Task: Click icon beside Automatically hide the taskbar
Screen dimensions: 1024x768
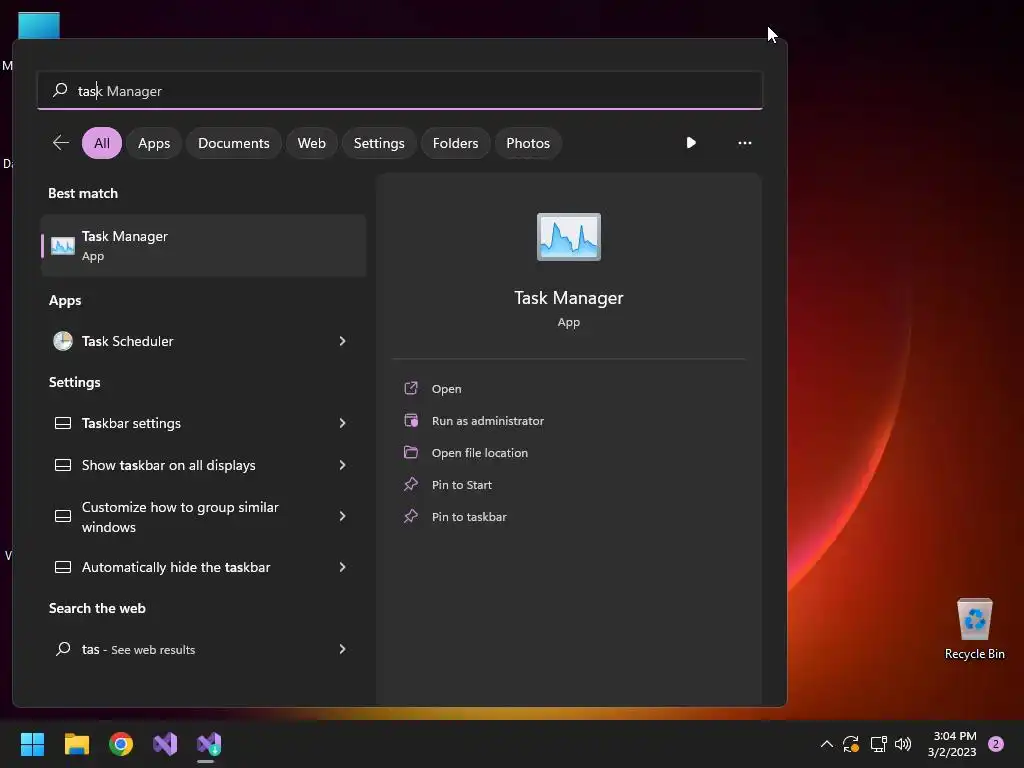Action: [63, 567]
